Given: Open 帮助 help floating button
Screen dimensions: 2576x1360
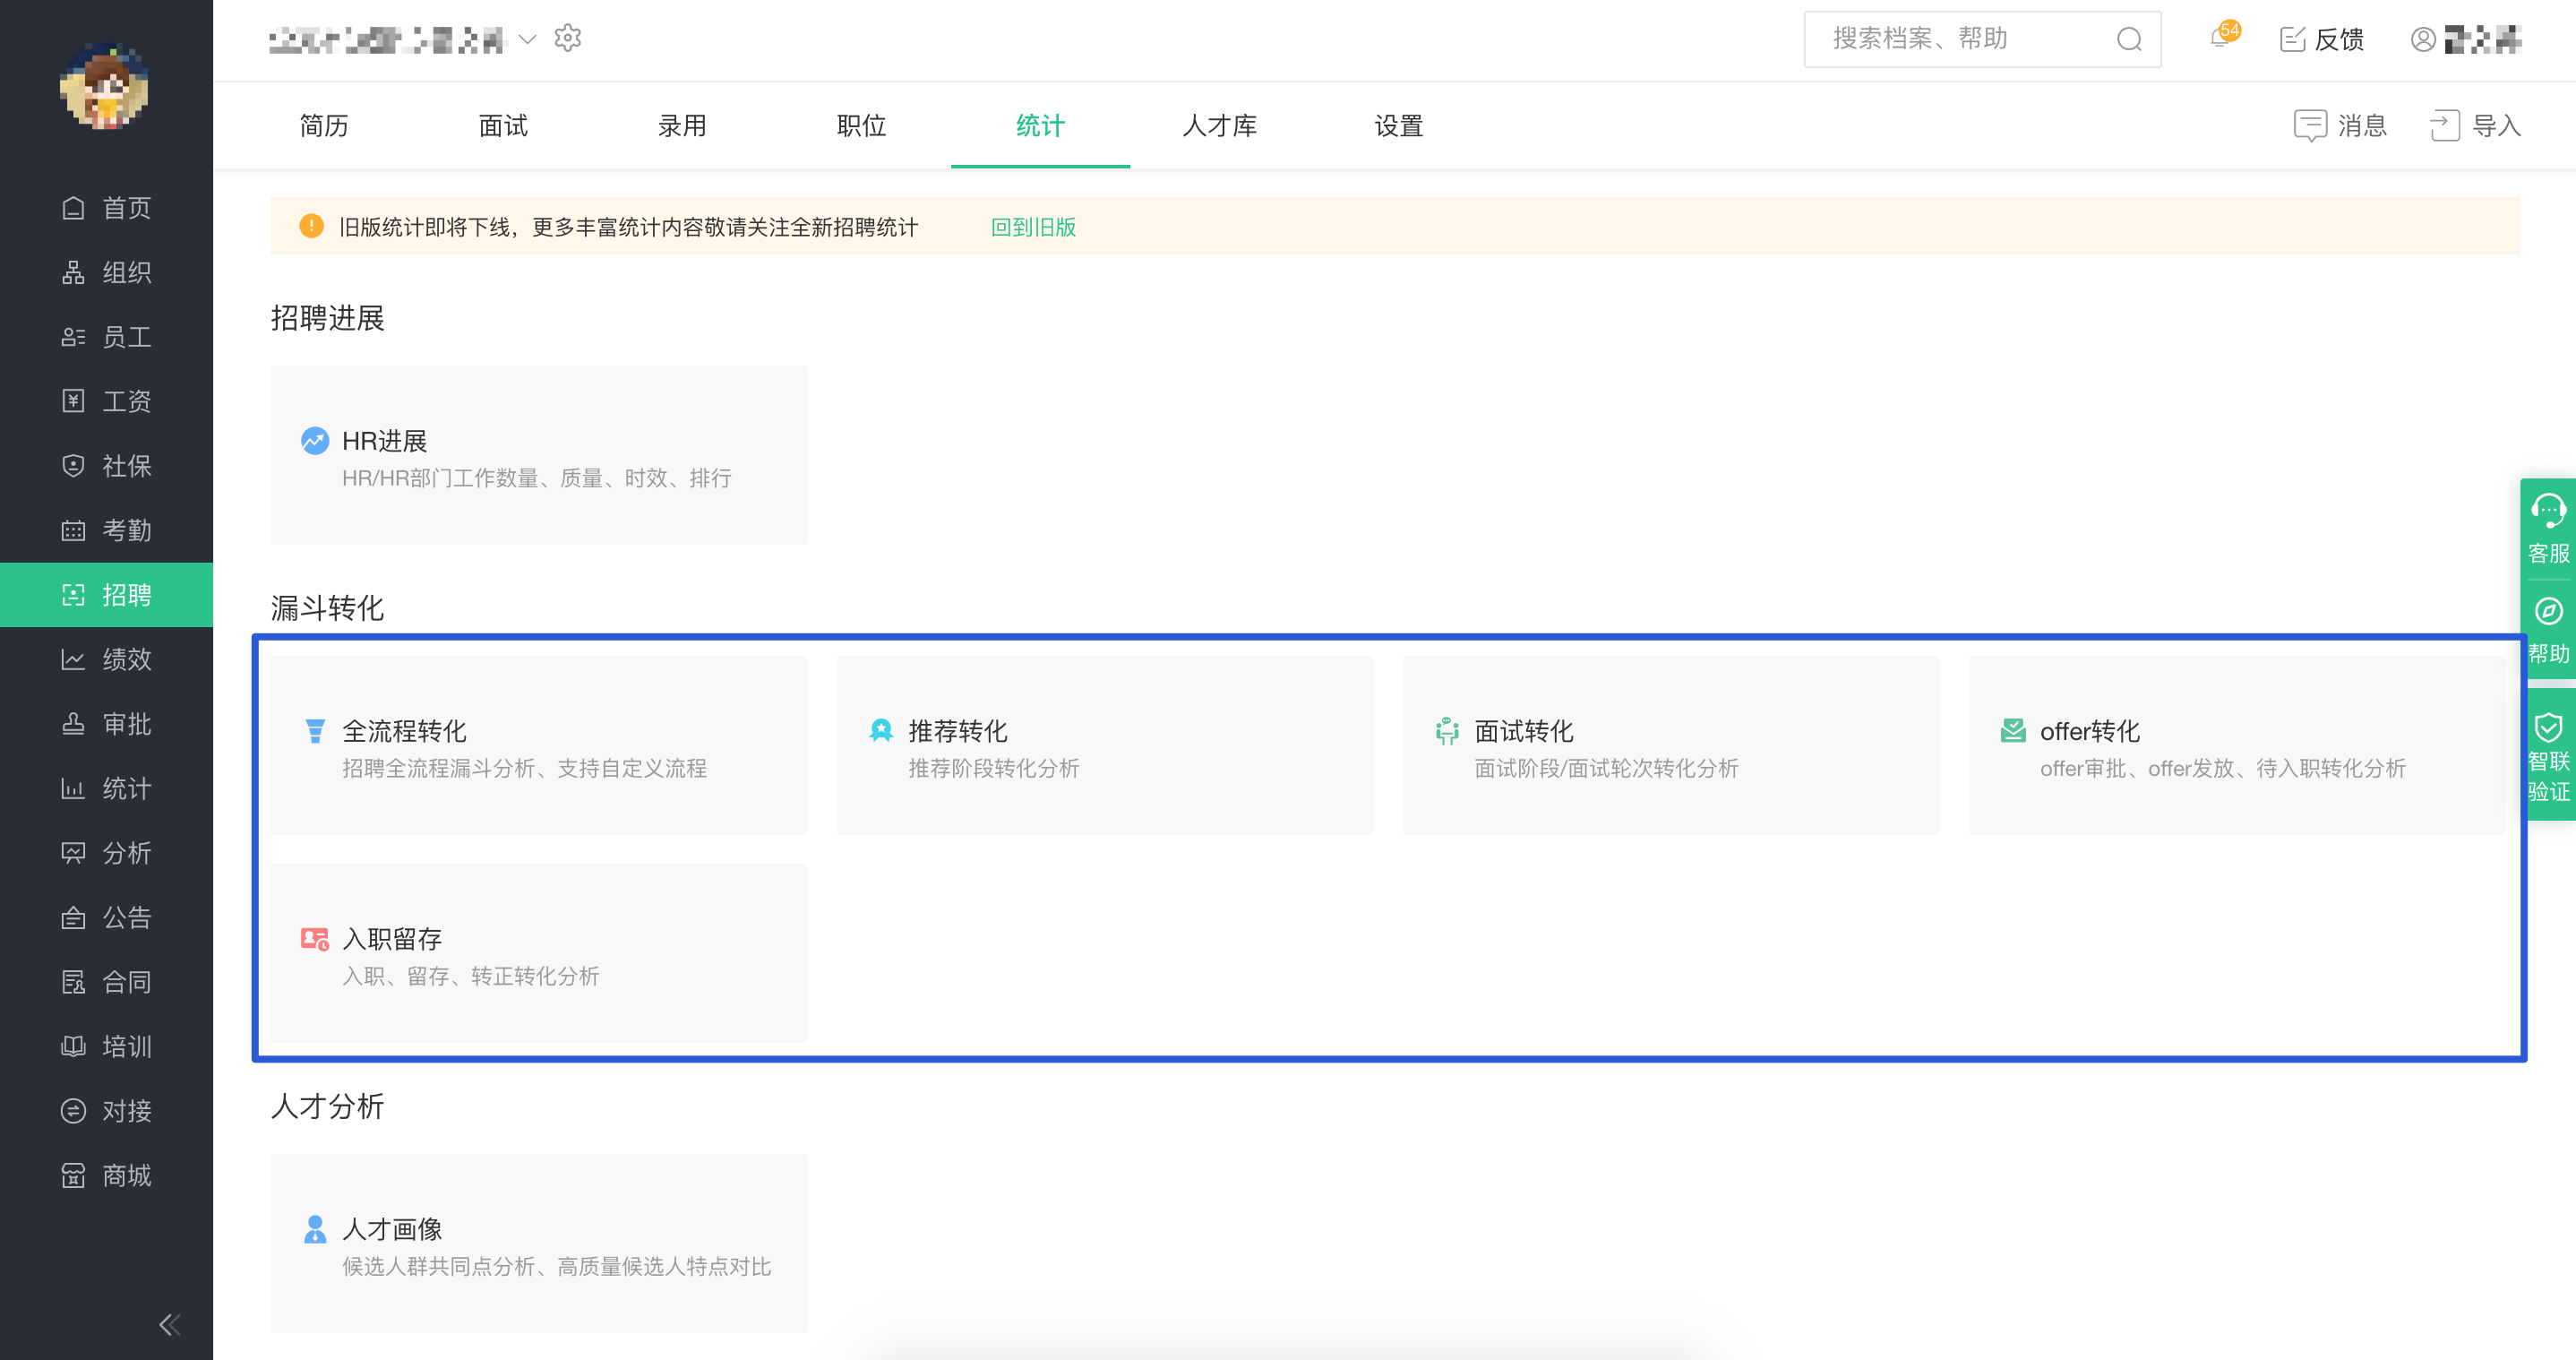Looking at the screenshot, I should [2548, 631].
